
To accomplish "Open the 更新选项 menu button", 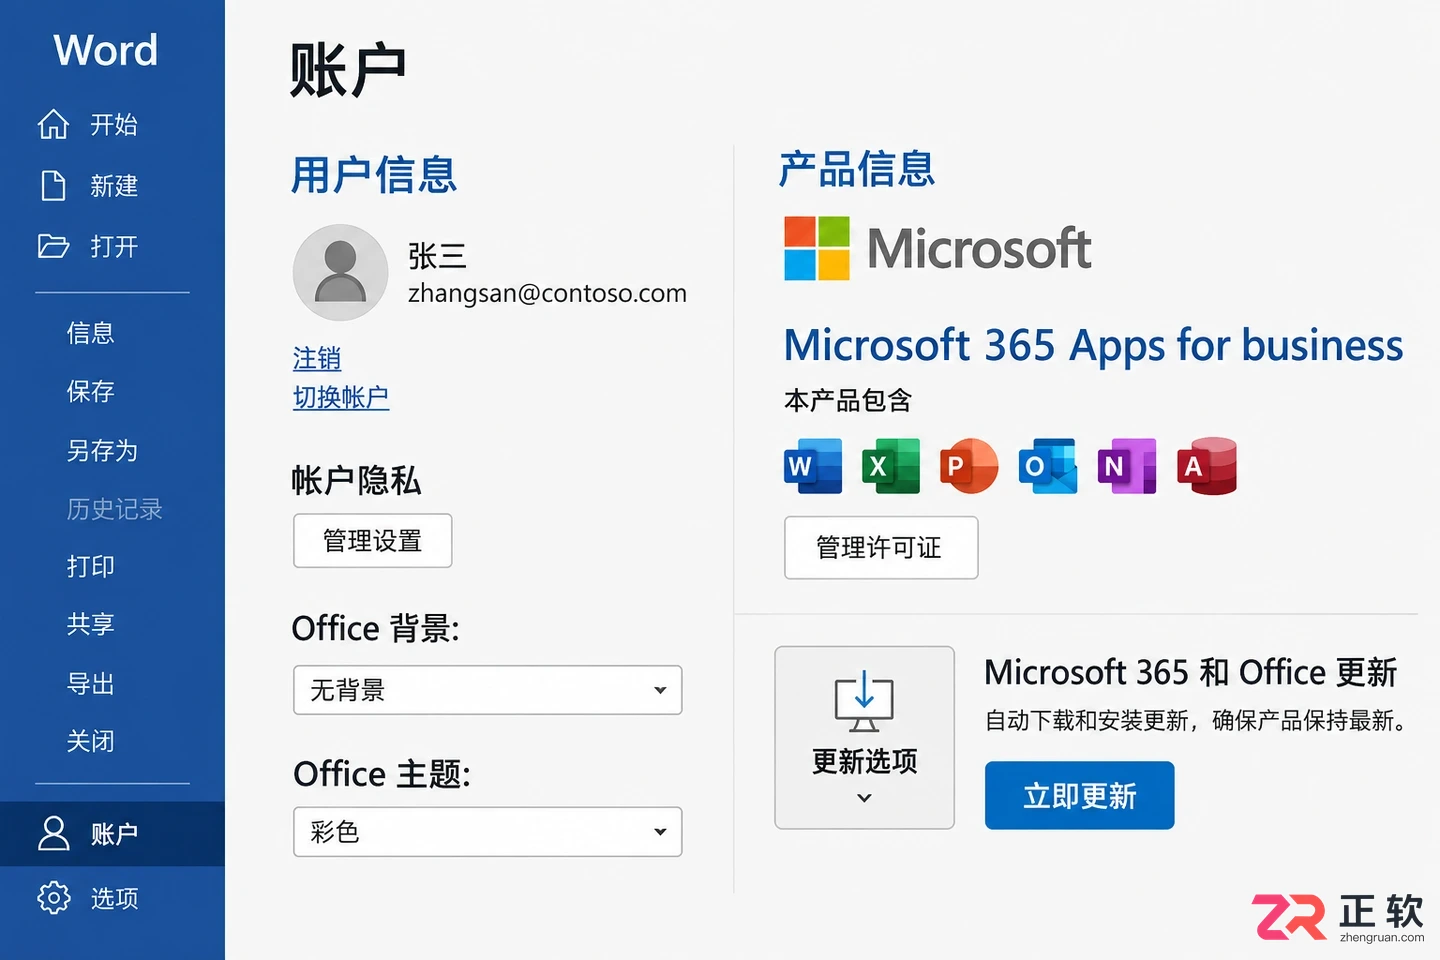I will coord(864,737).
